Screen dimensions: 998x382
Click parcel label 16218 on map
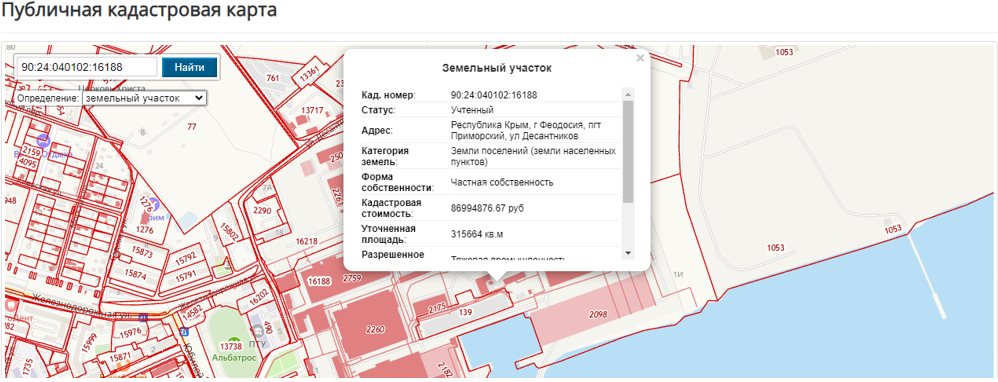307,242
